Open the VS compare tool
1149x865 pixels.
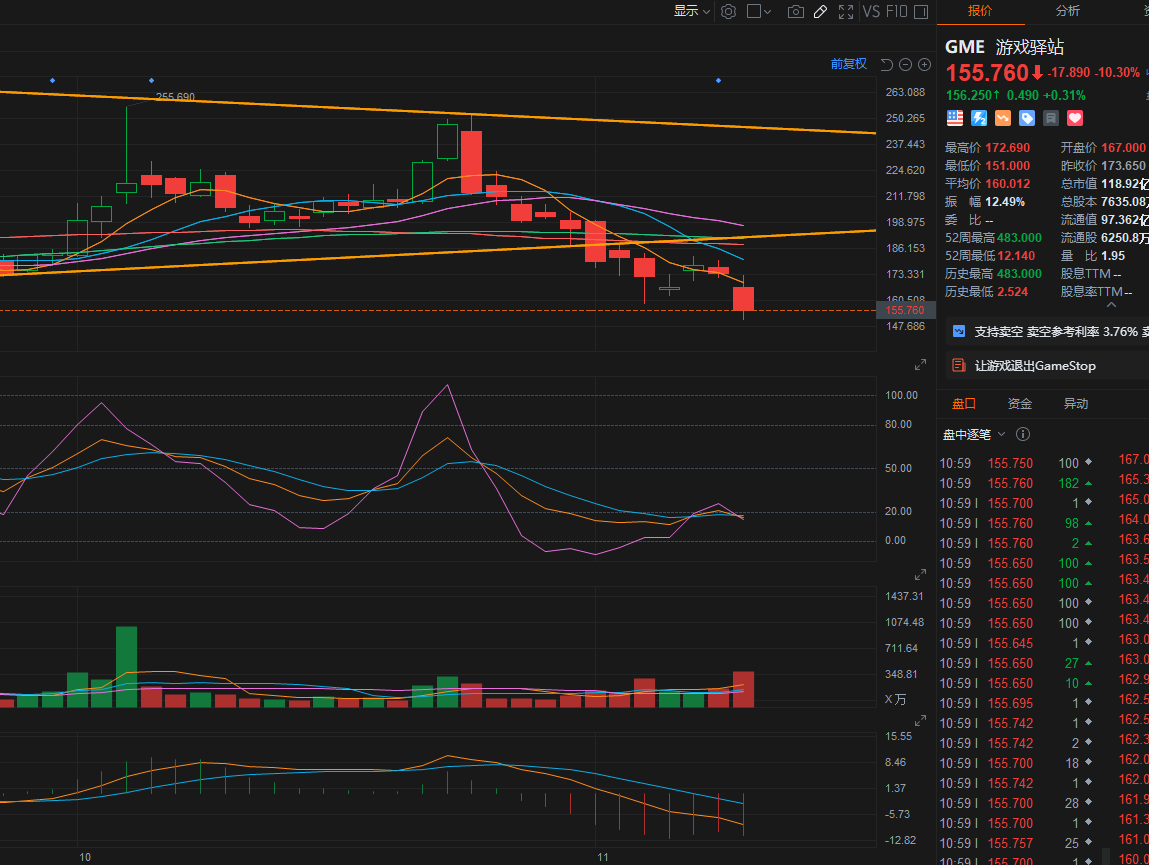pos(871,12)
